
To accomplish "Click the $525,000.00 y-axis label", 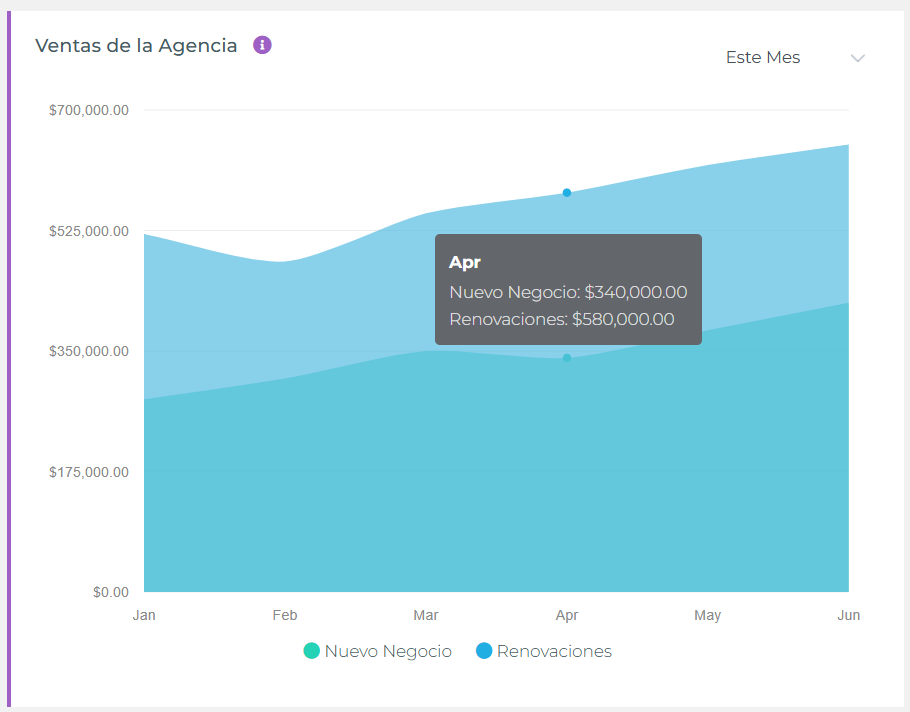I will coord(89,230).
